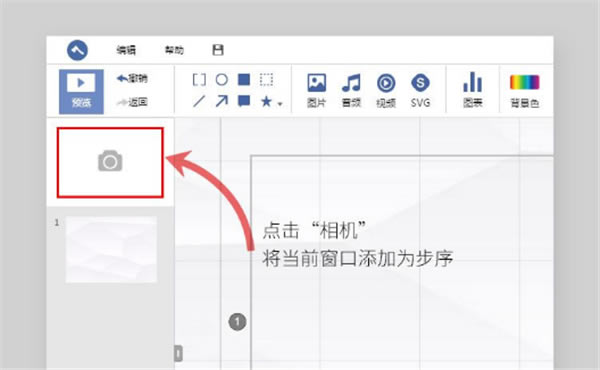Viewport: 600px width, 370px height.
Task: Select the star shape tool
Action: tap(266, 101)
